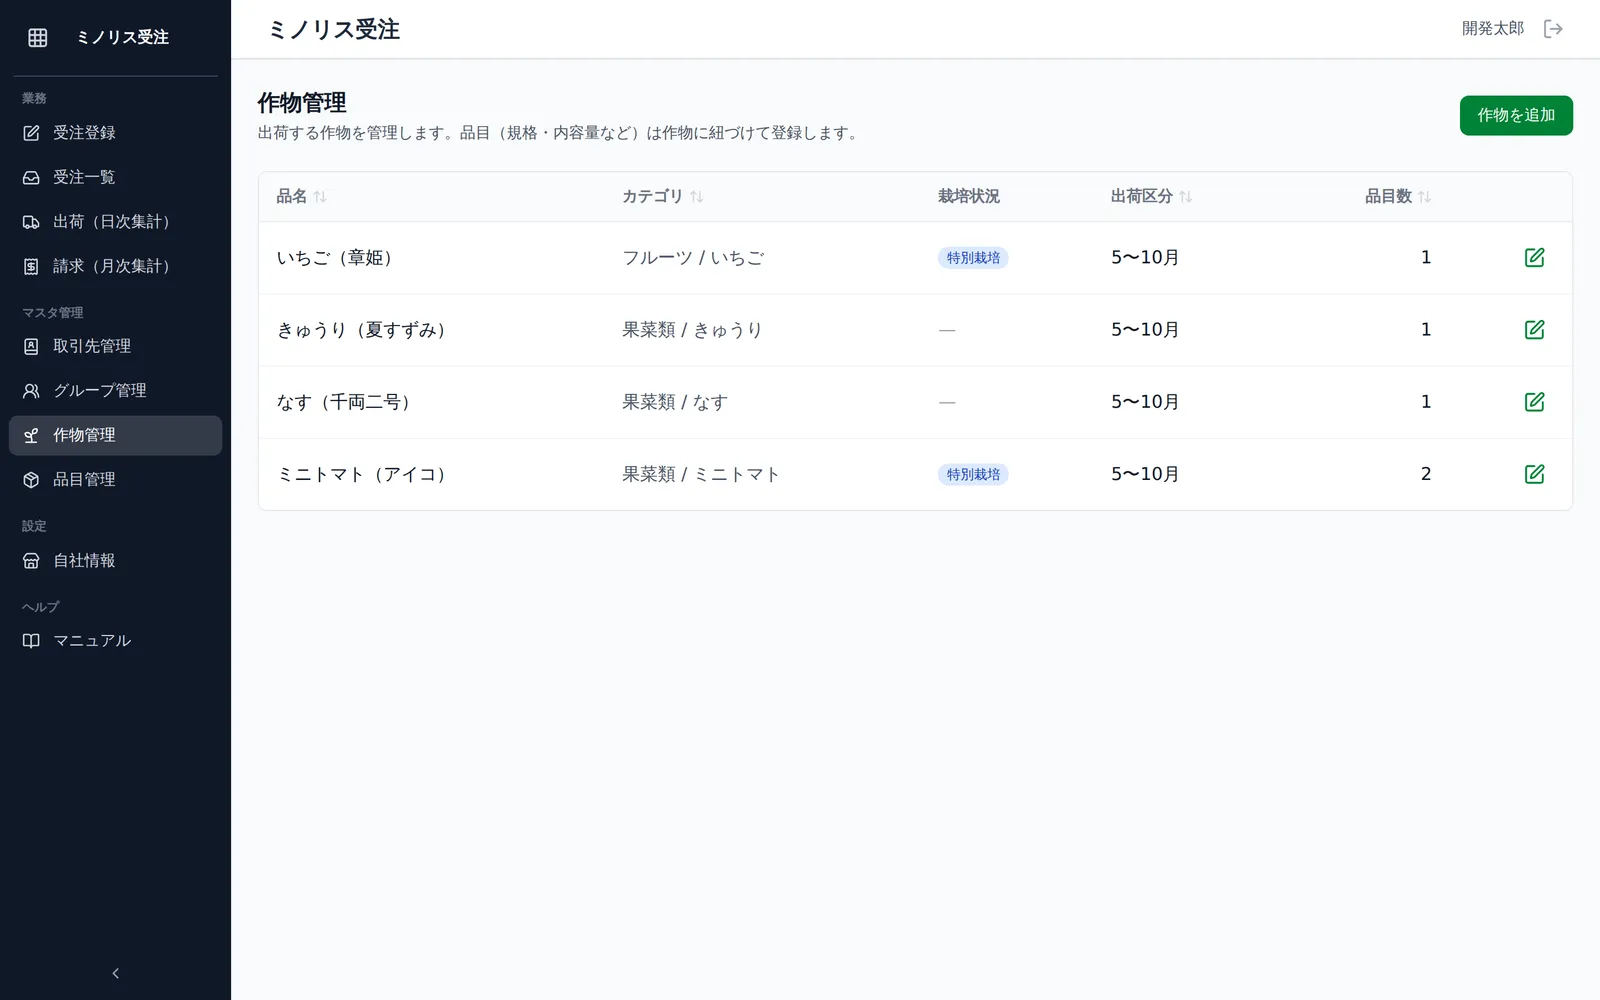Open 受注登録 in the sidebar
Screen dimensions: 1600x1000
click(x=116, y=133)
